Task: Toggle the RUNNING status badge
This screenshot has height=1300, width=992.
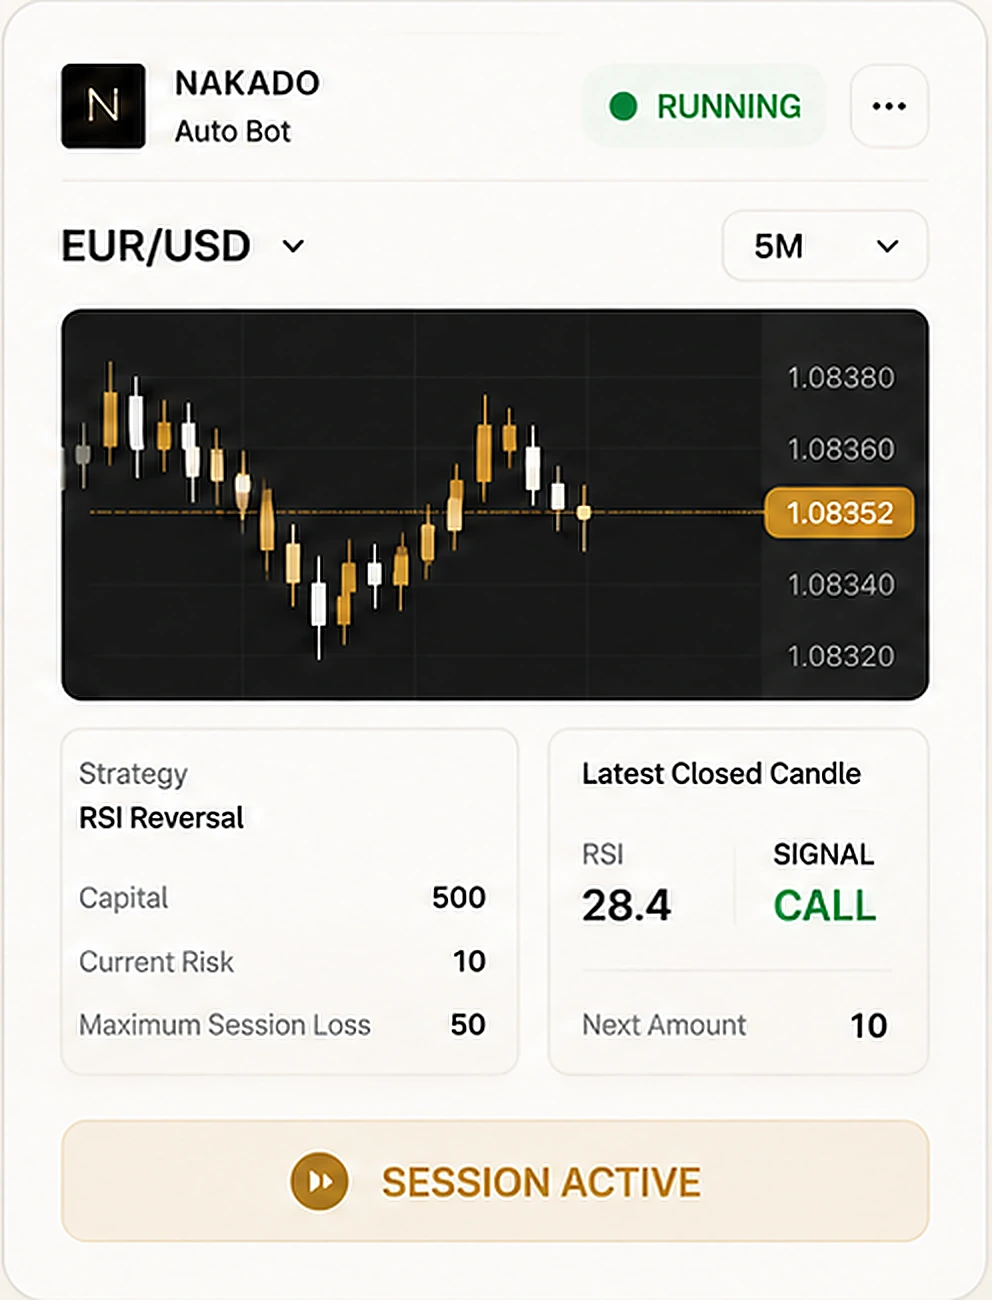Action: coord(704,106)
